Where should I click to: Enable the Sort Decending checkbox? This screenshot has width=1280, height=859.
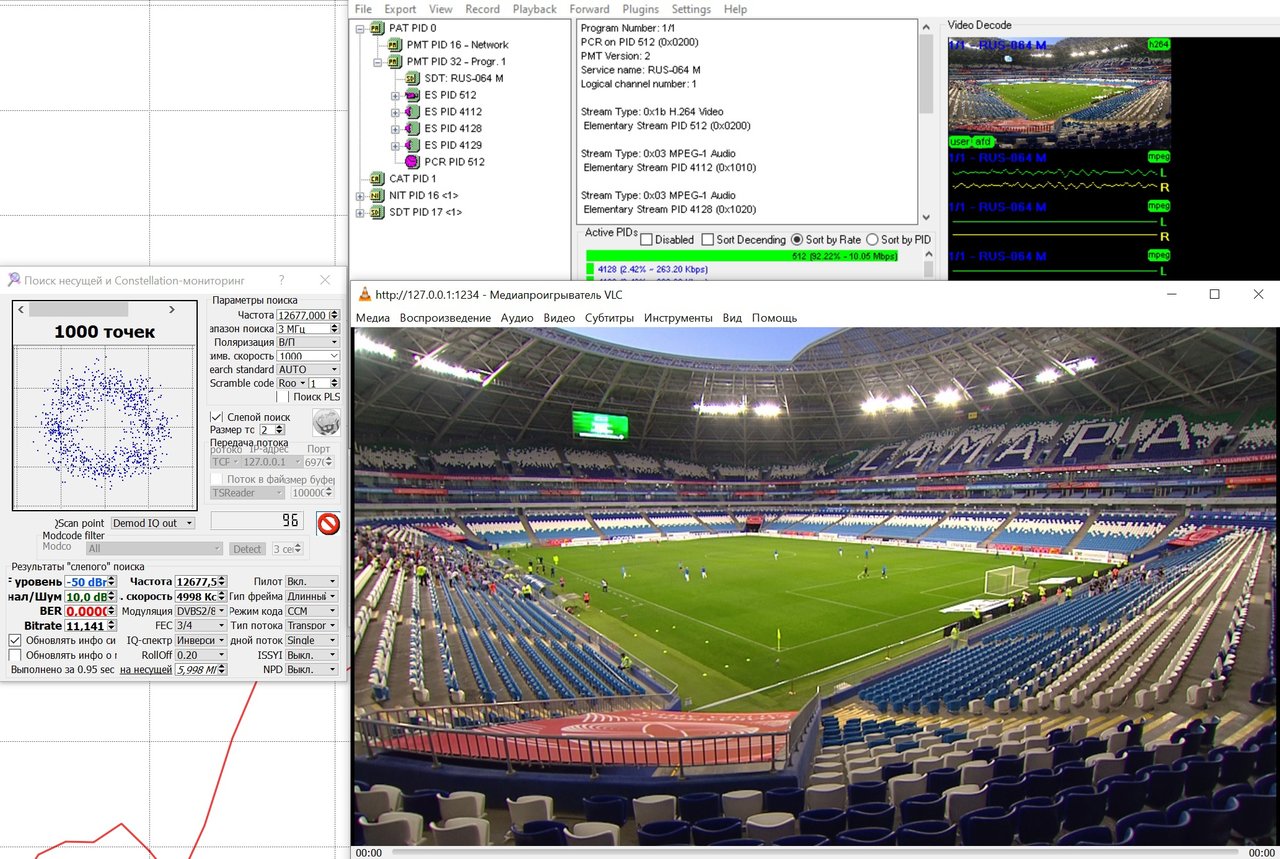pos(708,240)
